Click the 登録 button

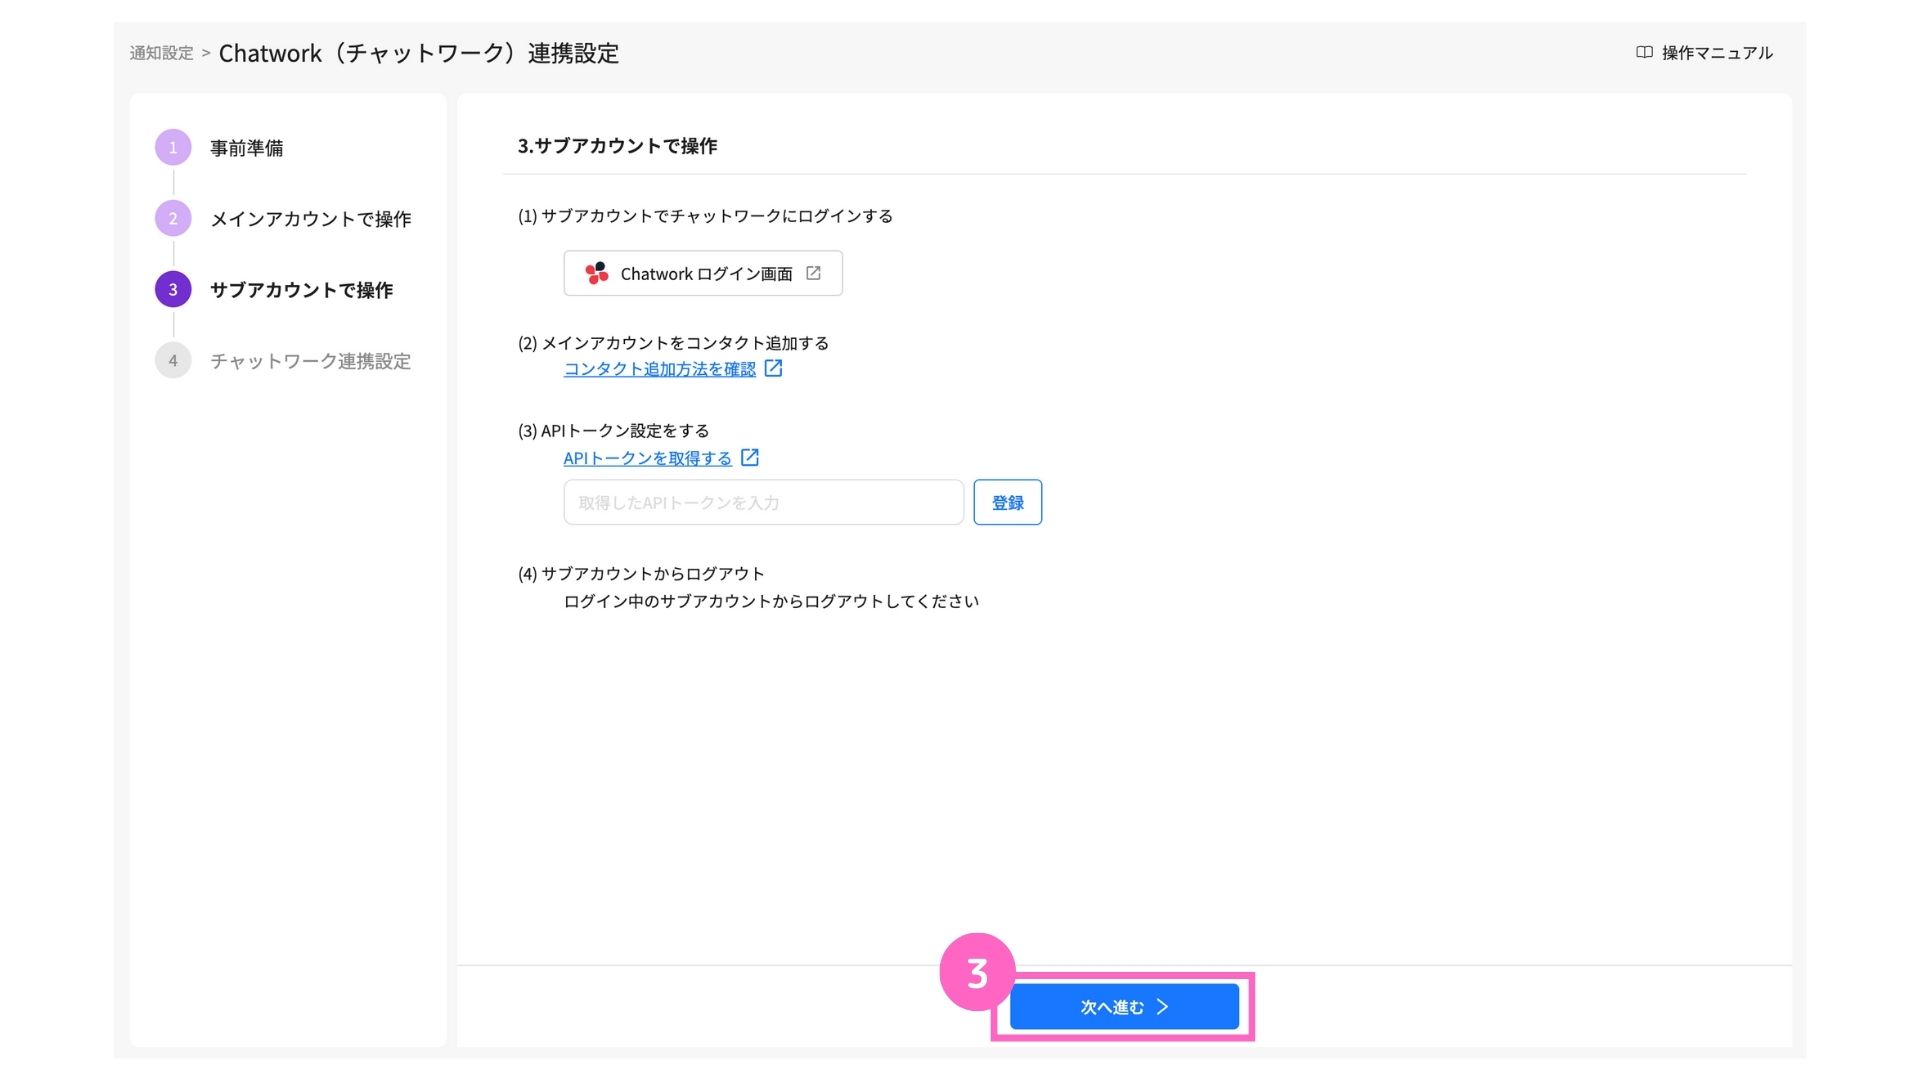click(x=1007, y=502)
